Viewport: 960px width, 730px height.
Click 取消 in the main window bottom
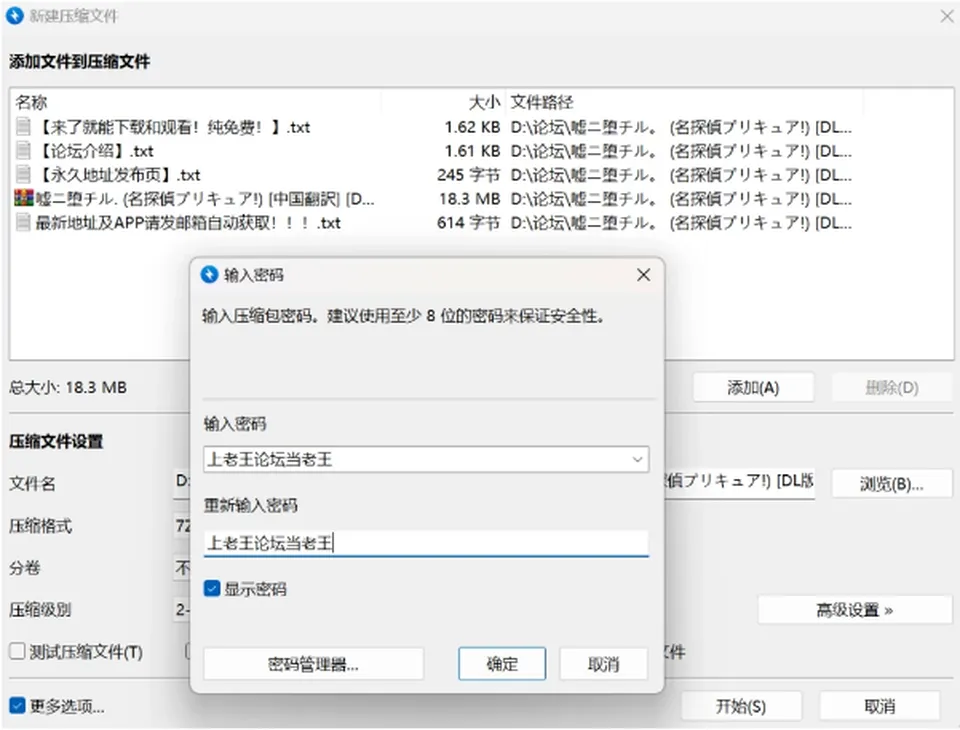pos(880,707)
